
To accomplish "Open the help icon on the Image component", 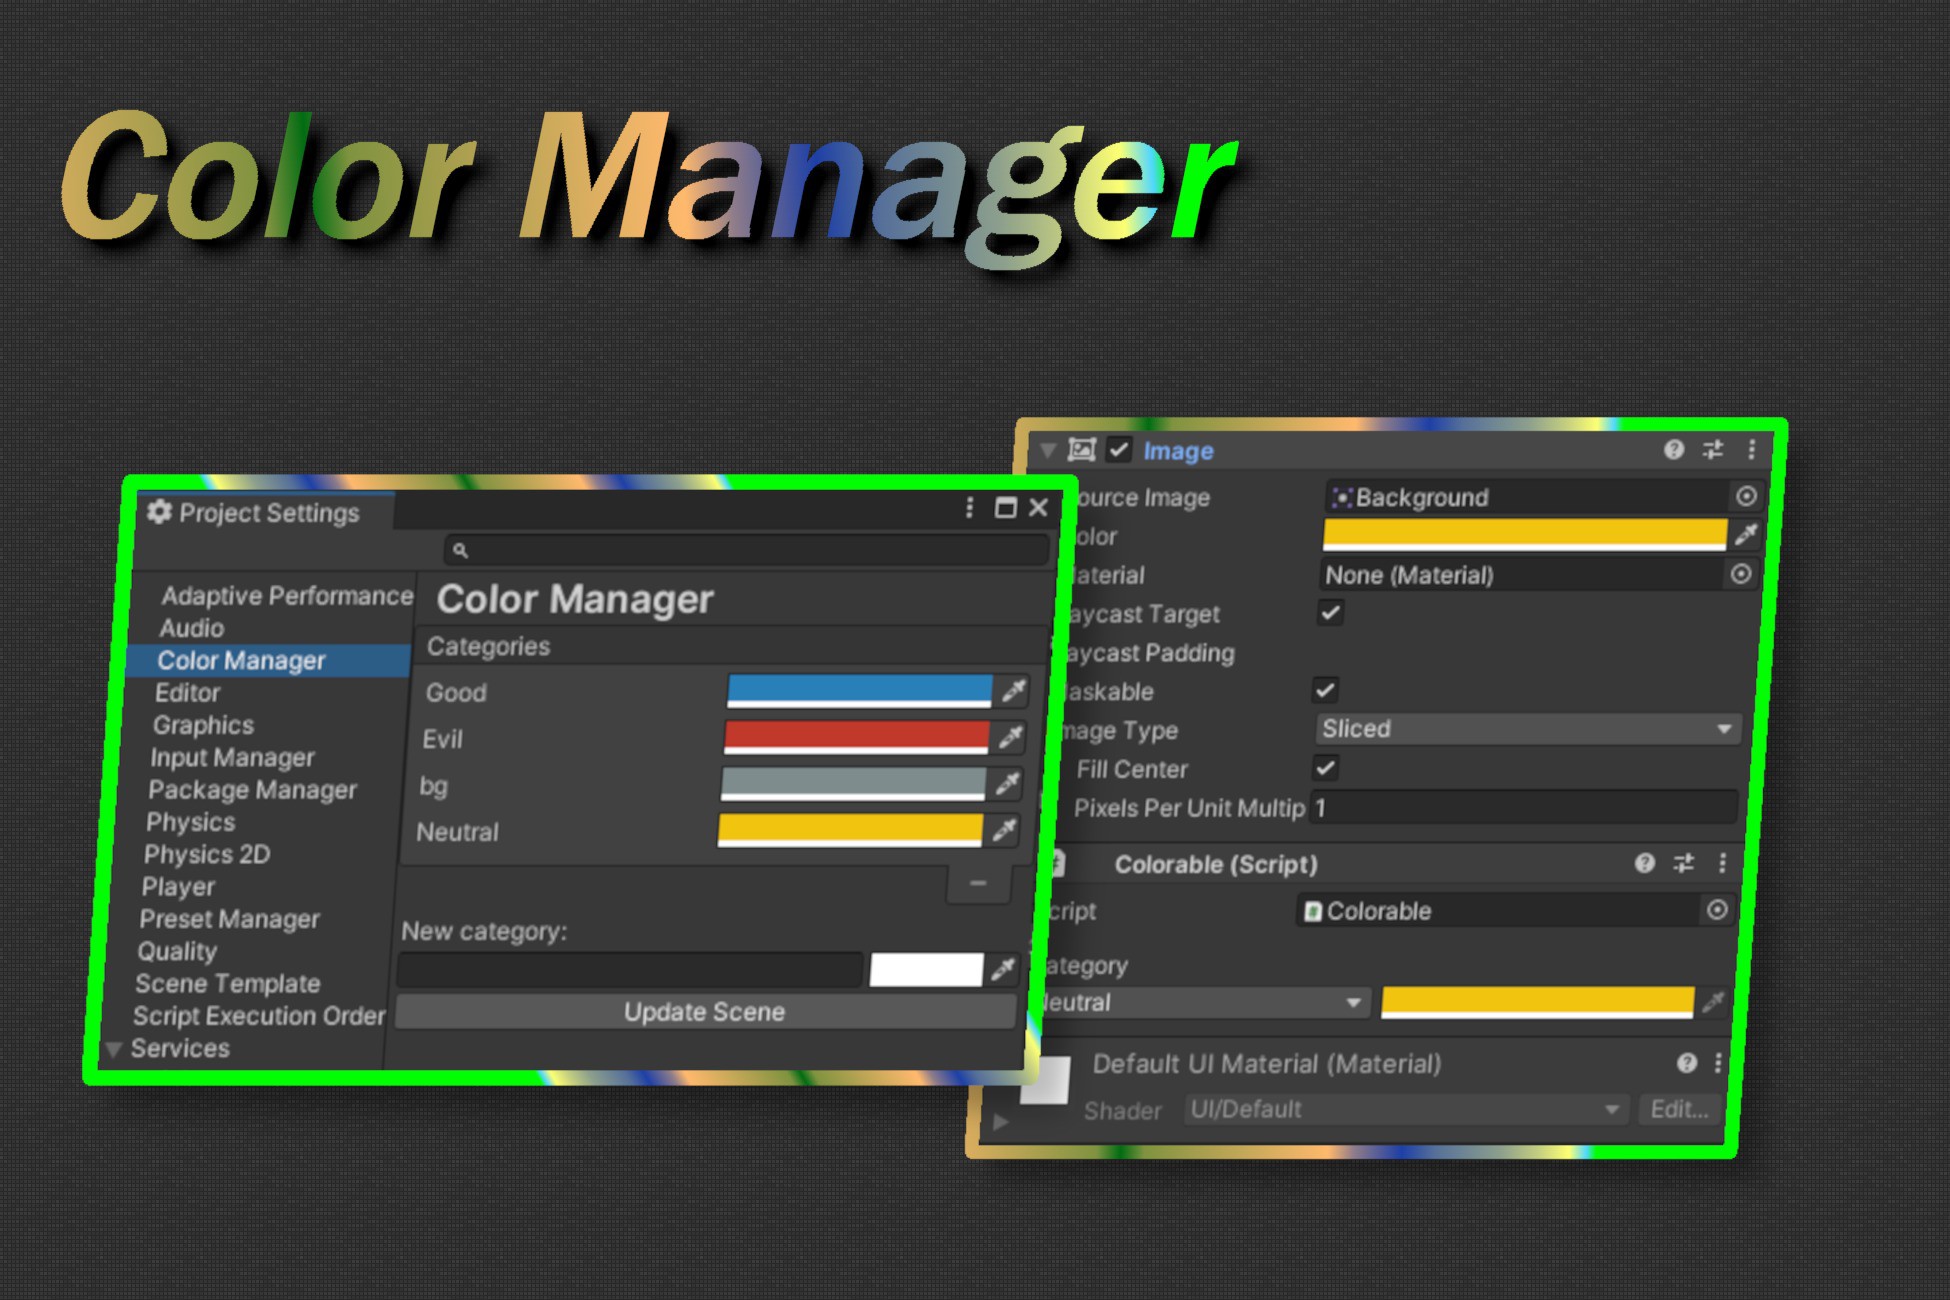I will (1674, 451).
